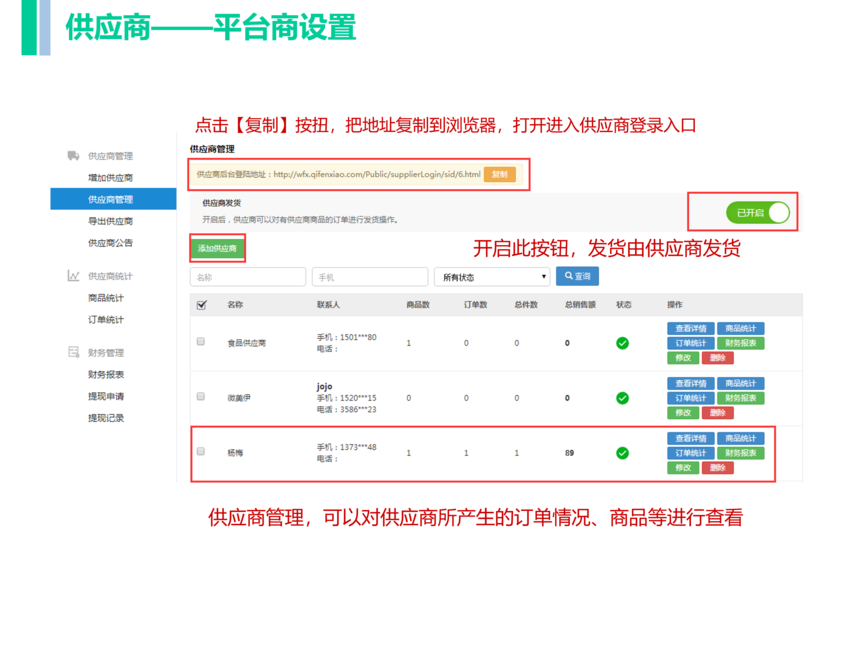This screenshot has height=645, width=860.
Task: Go to 提现申请 in sidebar menu
Action: click(x=106, y=397)
